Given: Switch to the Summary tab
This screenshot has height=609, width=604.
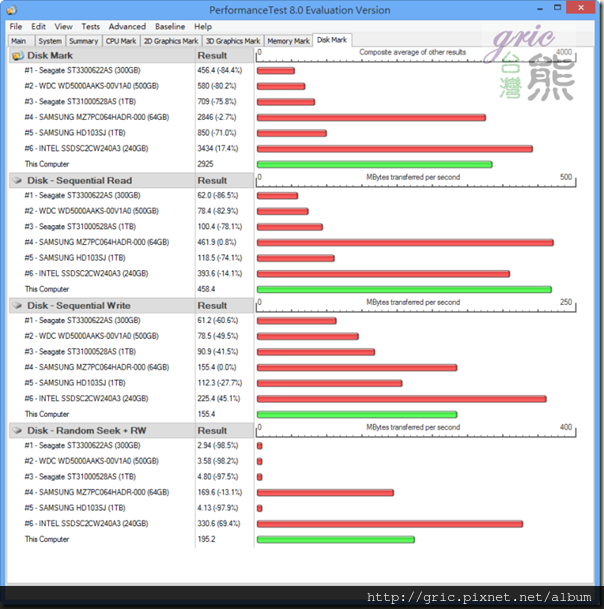Looking at the screenshot, I should tap(84, 41).
